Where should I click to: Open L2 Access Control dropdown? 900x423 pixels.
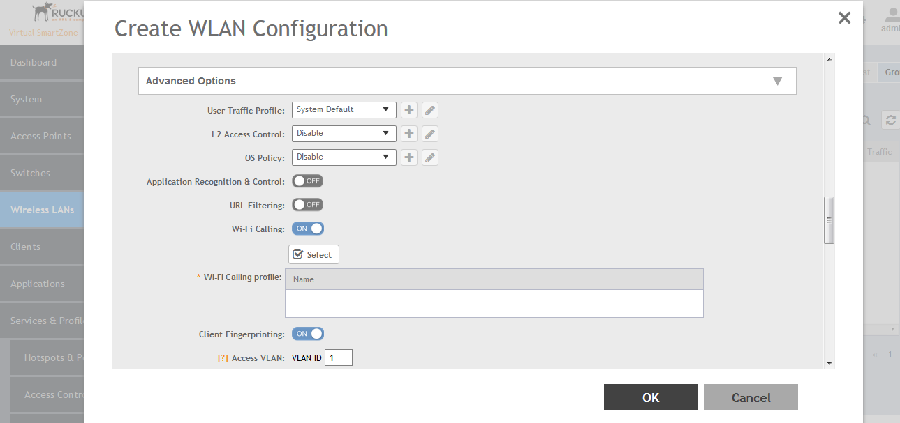(342, 133)
